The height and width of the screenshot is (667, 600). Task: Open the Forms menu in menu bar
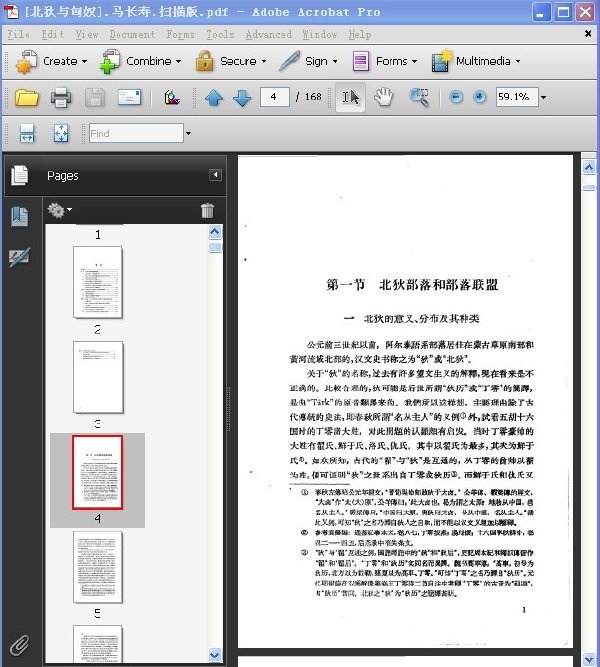pos(180,34)
